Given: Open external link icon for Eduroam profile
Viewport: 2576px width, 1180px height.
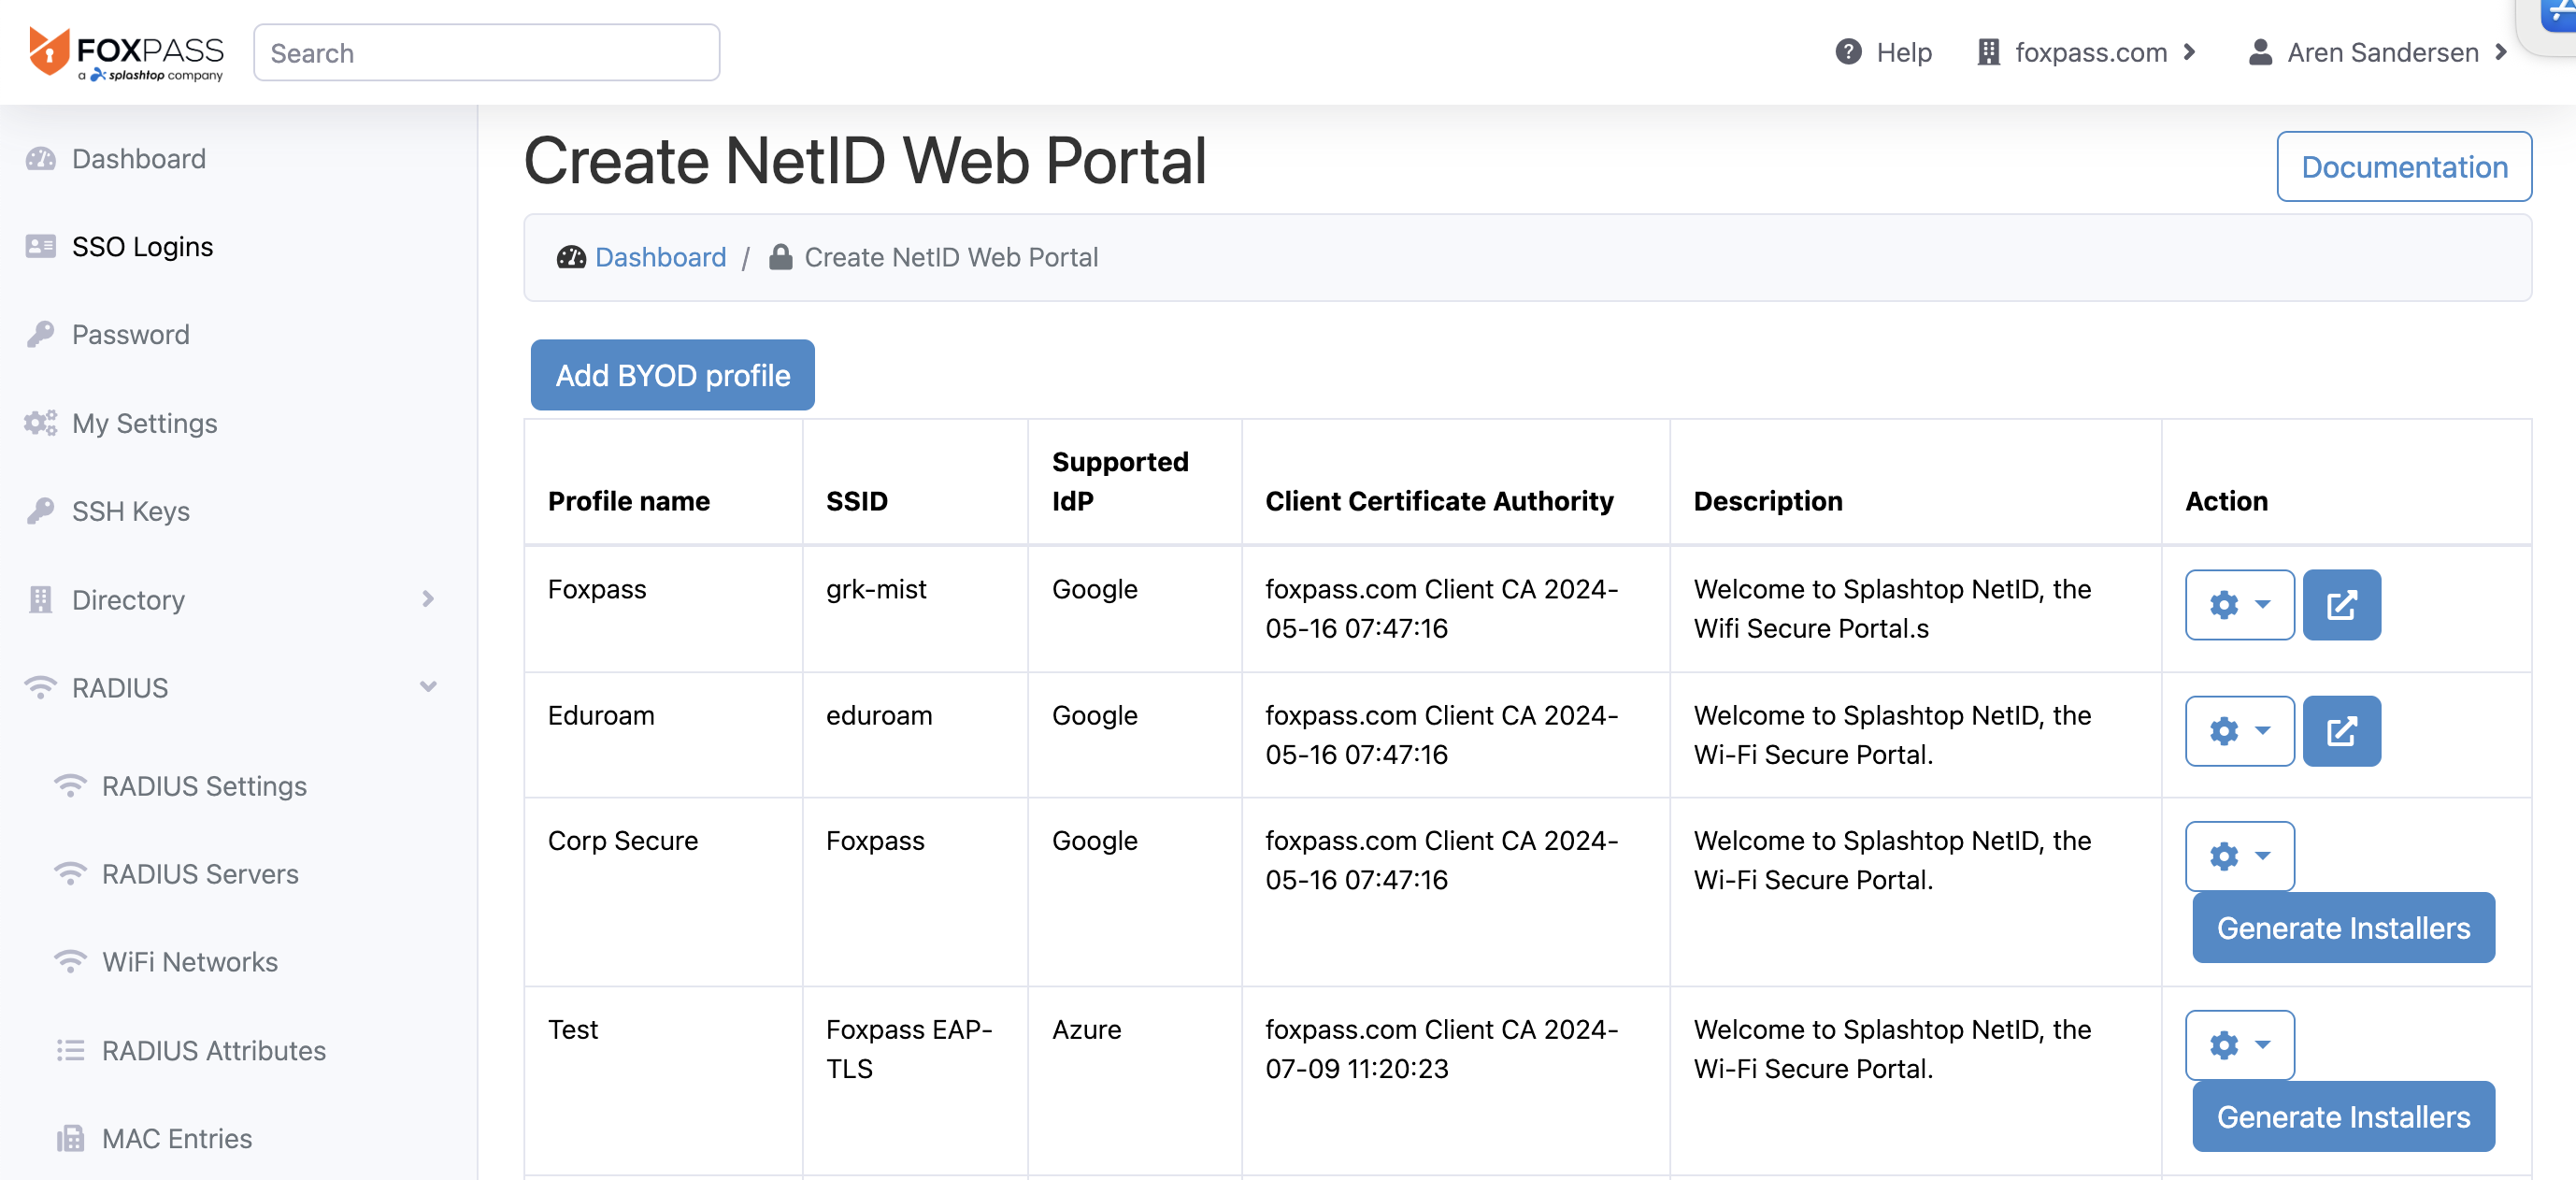Looking at the screenshot, I should pyautogui.click(x=2341, y=731).
